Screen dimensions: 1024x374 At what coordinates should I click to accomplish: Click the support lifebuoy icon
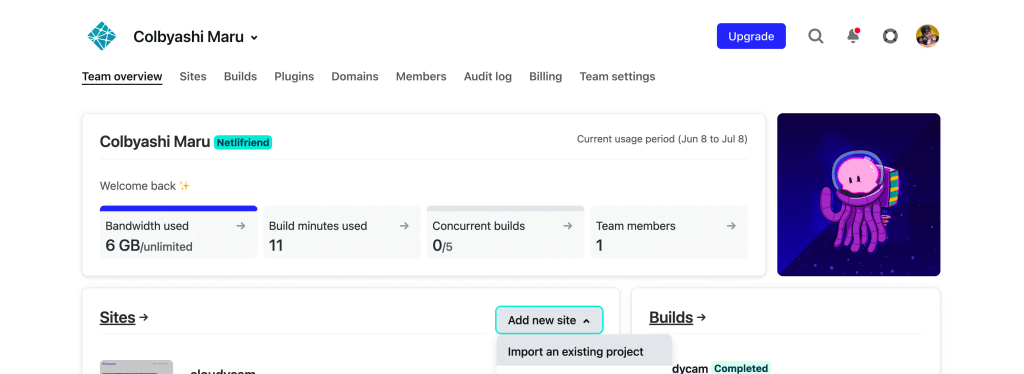(890, 37)
